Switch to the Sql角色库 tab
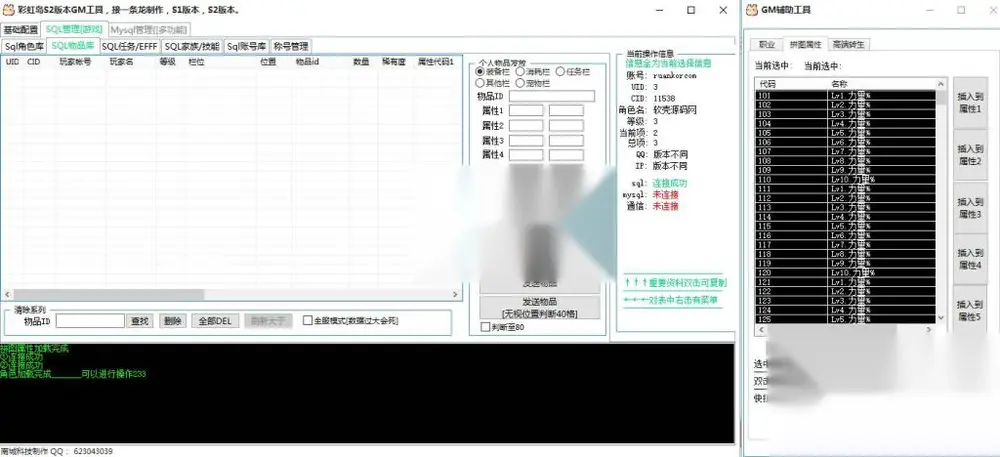Screen dimensions: 1000x457 coord(24,46)
